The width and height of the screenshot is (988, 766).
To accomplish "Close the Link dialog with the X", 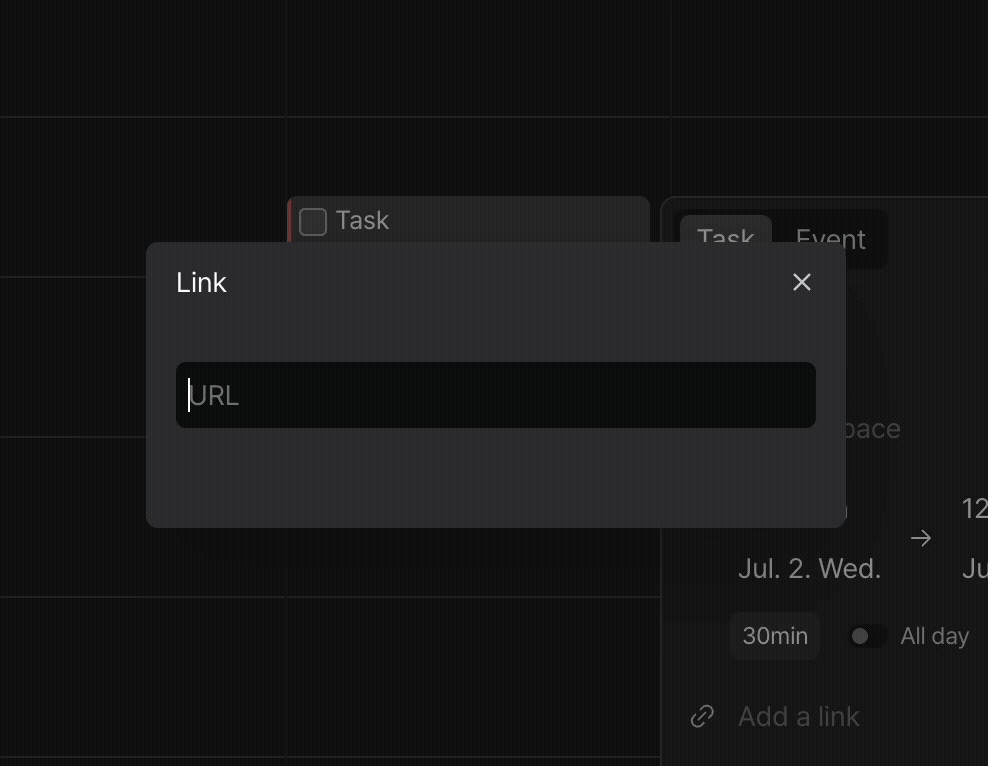I will pos(801,282).
